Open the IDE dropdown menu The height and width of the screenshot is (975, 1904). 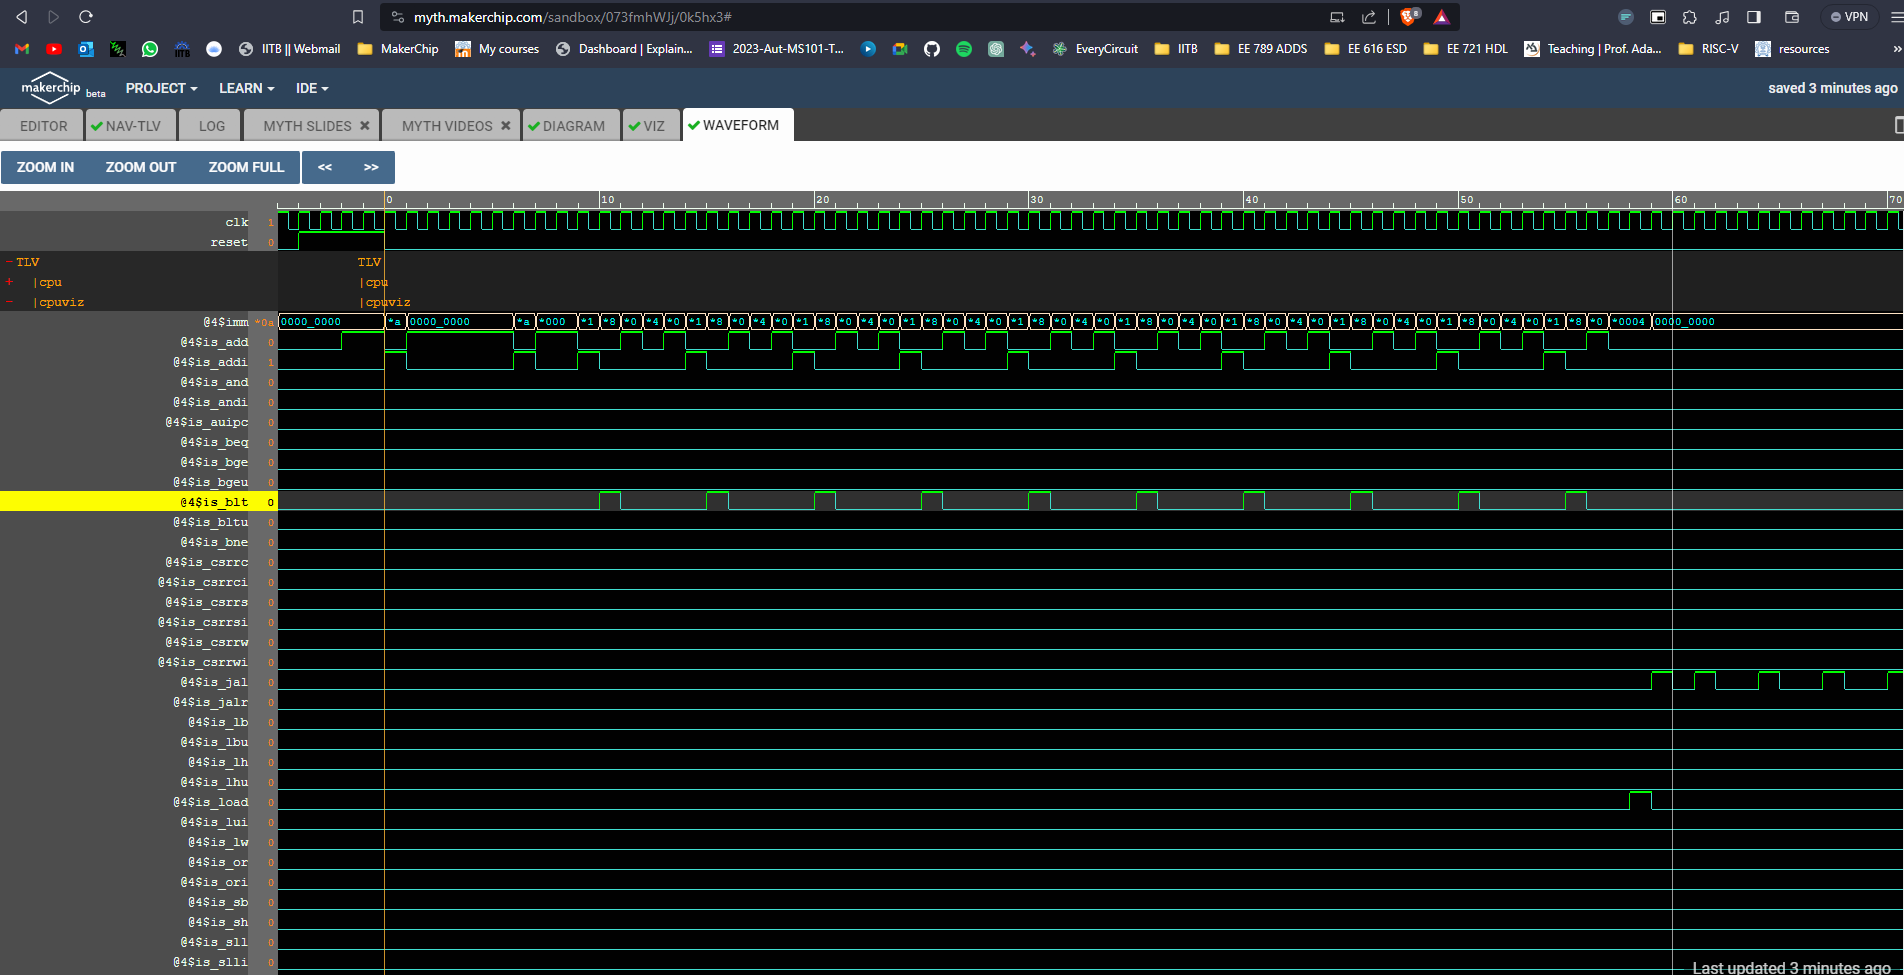pyautogui.click(x=312, y=88)
